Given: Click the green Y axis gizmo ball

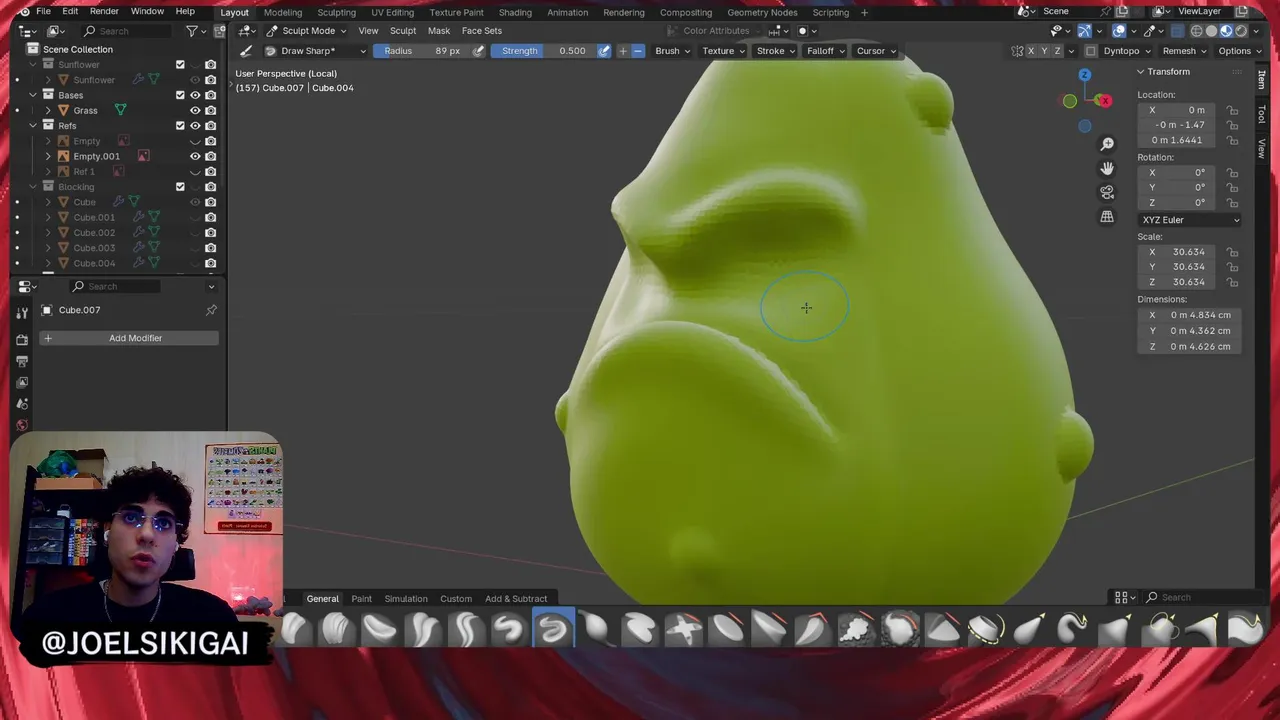Looking at the screenshot, I should [1070, 101].
